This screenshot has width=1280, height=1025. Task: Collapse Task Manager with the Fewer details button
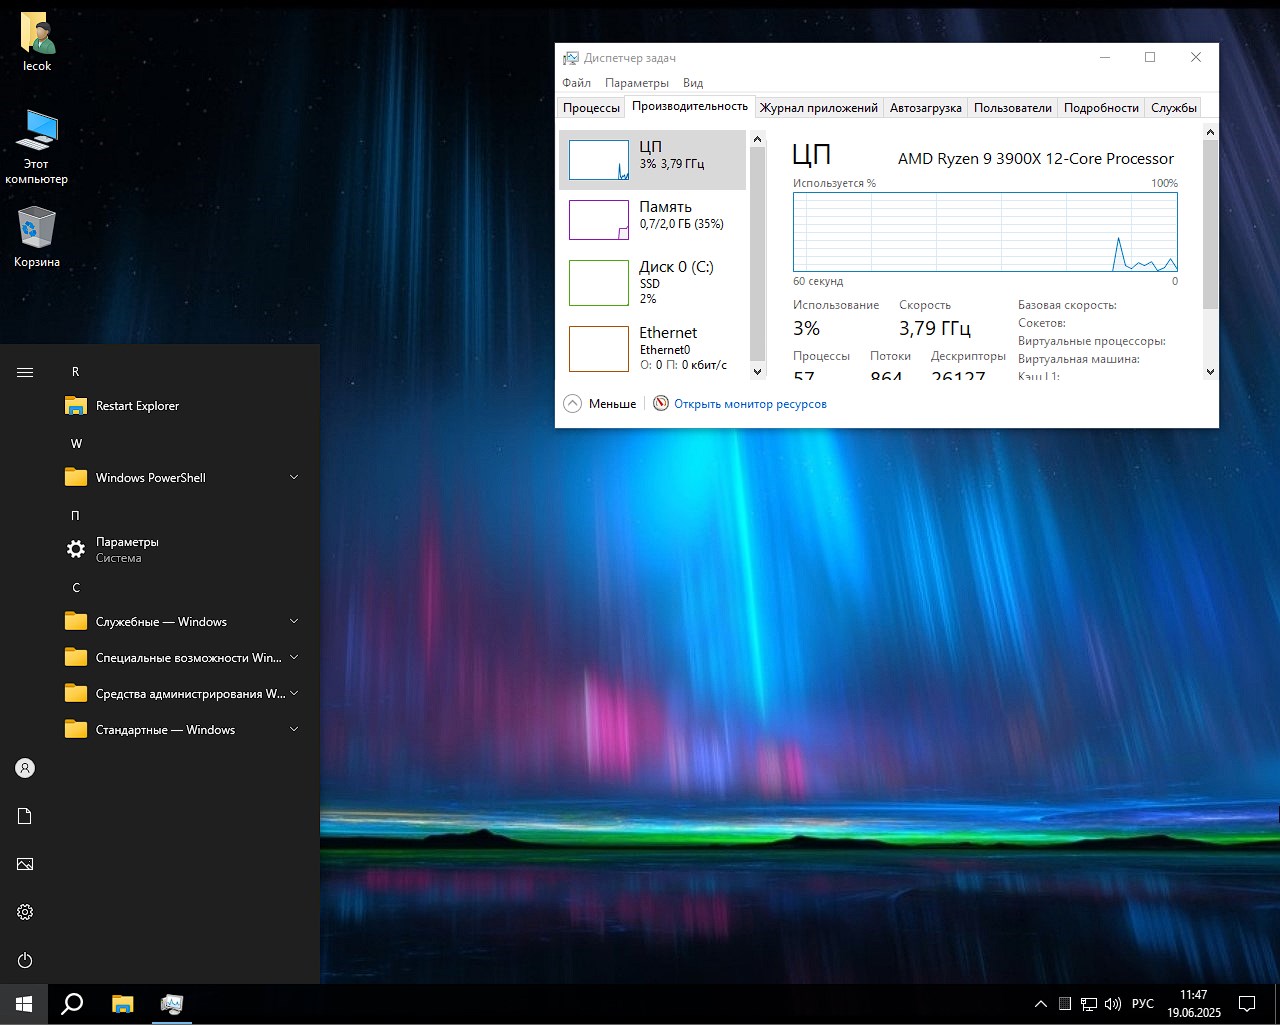600,404
